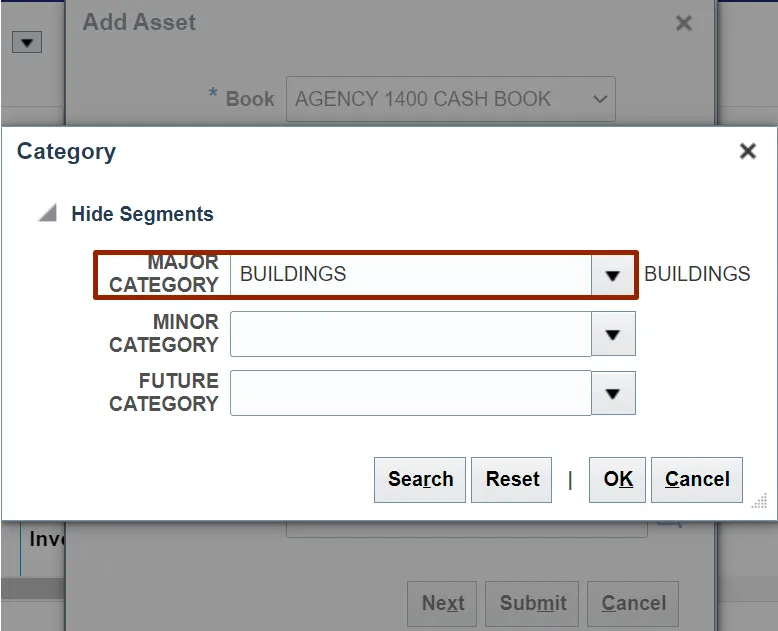Click the Hide Segments label
The height and width of the screenshot is (631, 778).
pos(142,214)
